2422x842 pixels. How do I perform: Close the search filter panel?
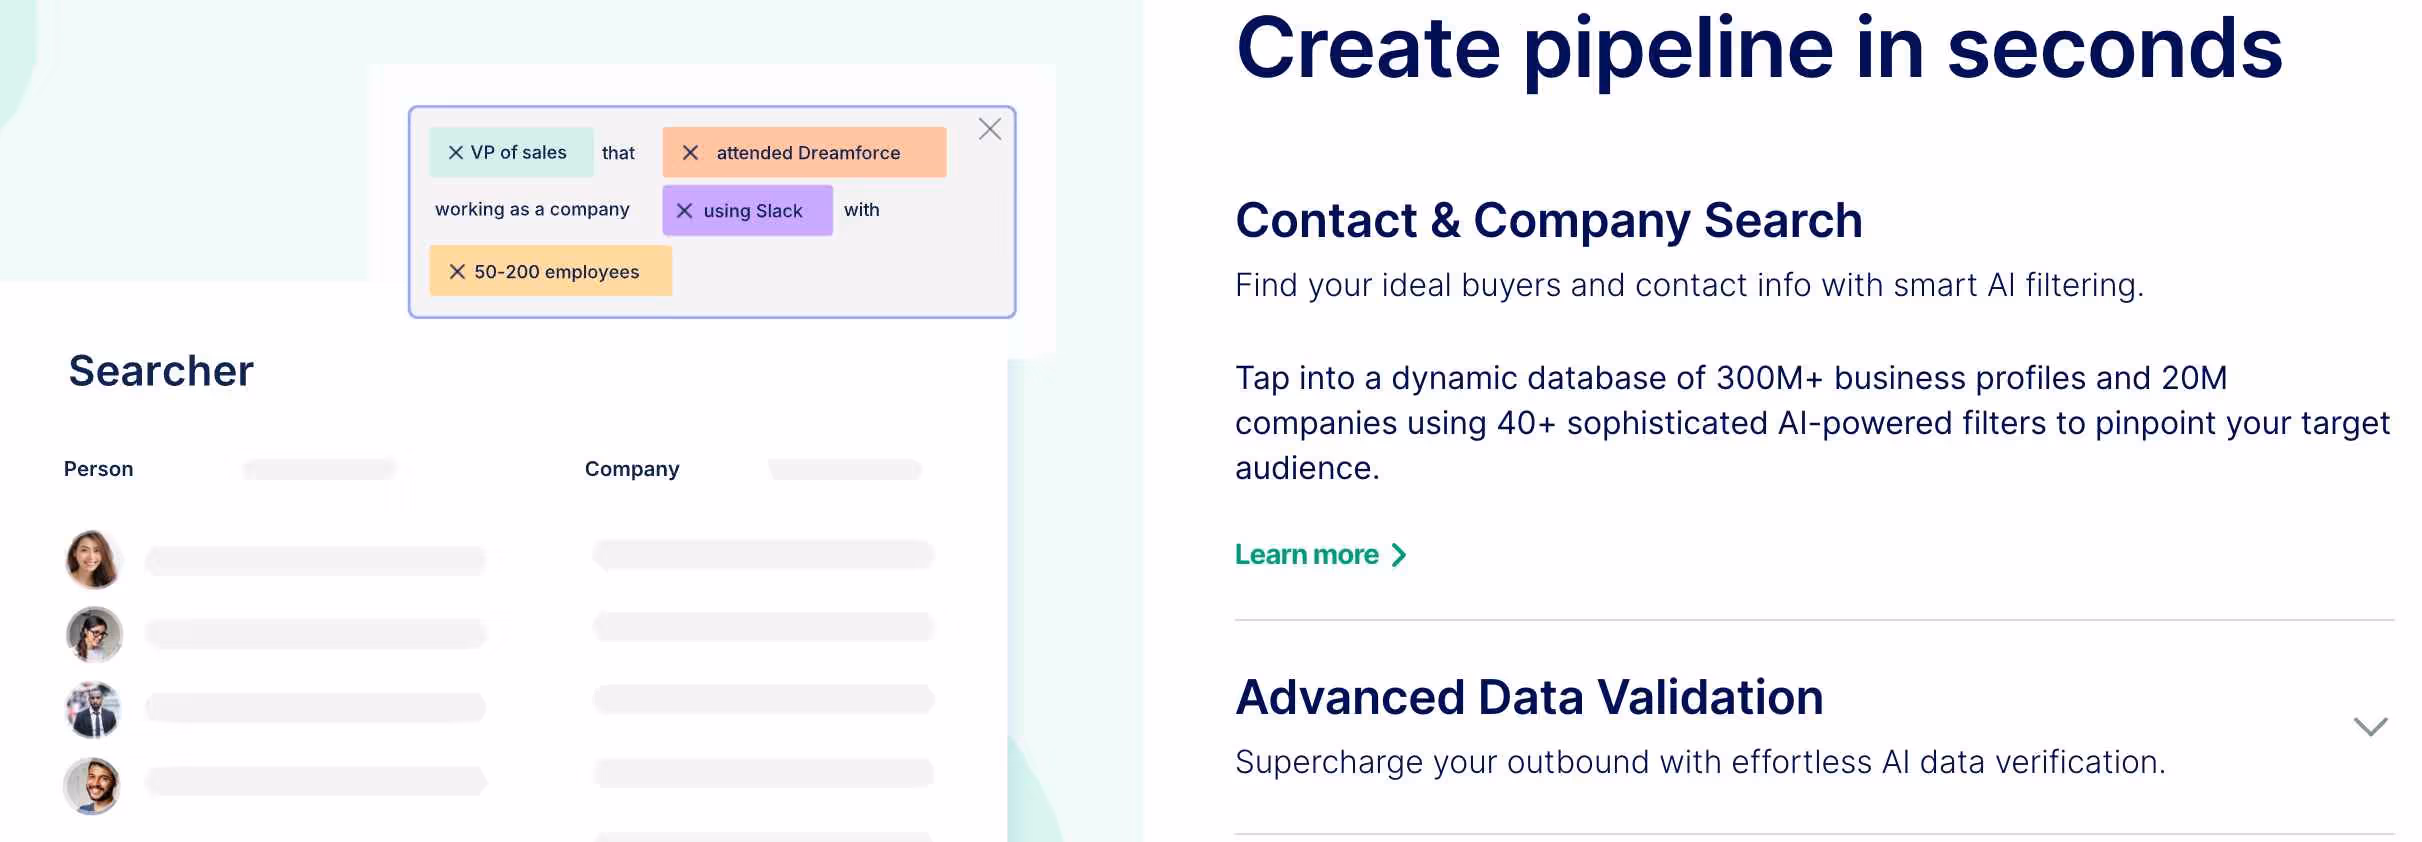(x=989, y=129)
